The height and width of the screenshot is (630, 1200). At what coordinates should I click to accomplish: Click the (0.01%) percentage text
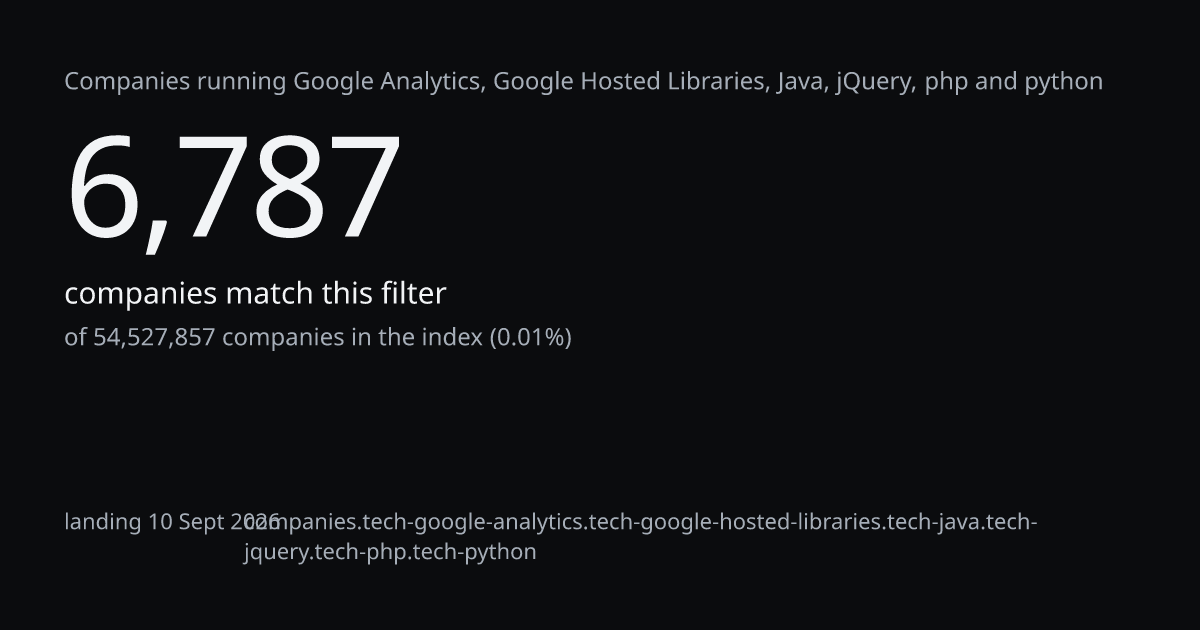click(530, 338)
